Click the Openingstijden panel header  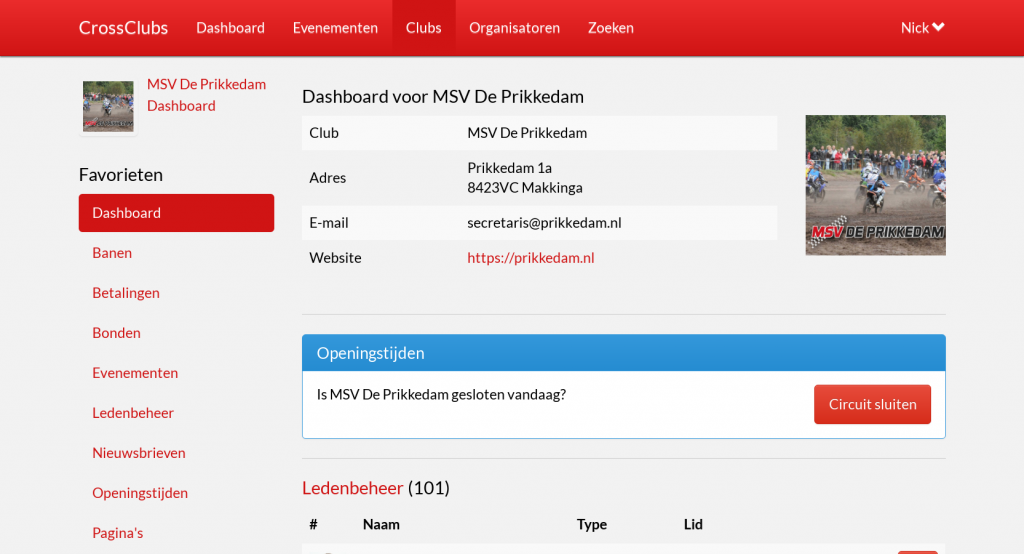click(624, 353)
